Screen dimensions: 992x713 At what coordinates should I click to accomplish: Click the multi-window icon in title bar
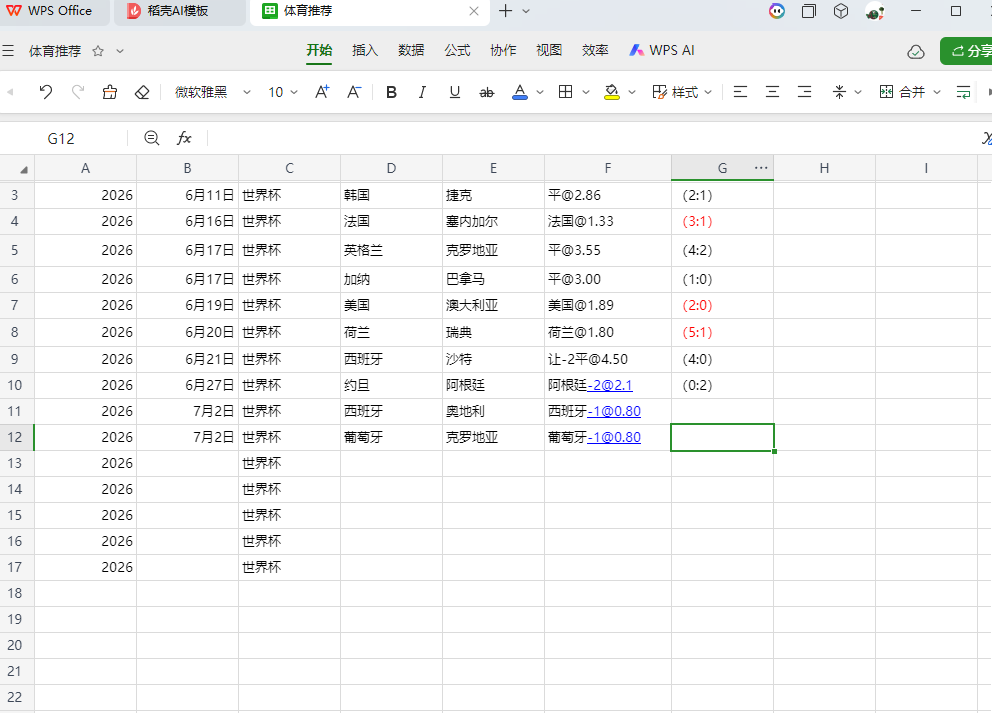(x=809, y=11)
